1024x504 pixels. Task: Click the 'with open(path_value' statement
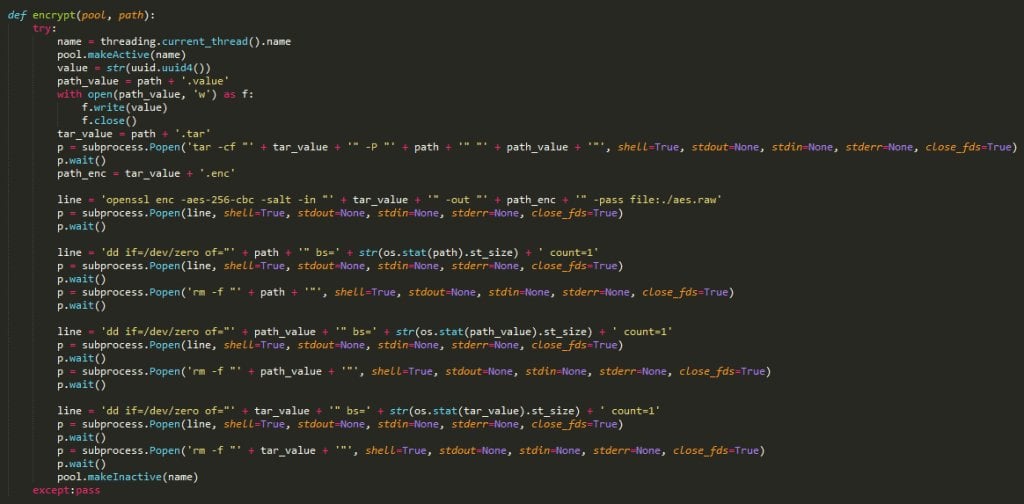(155, 94)
